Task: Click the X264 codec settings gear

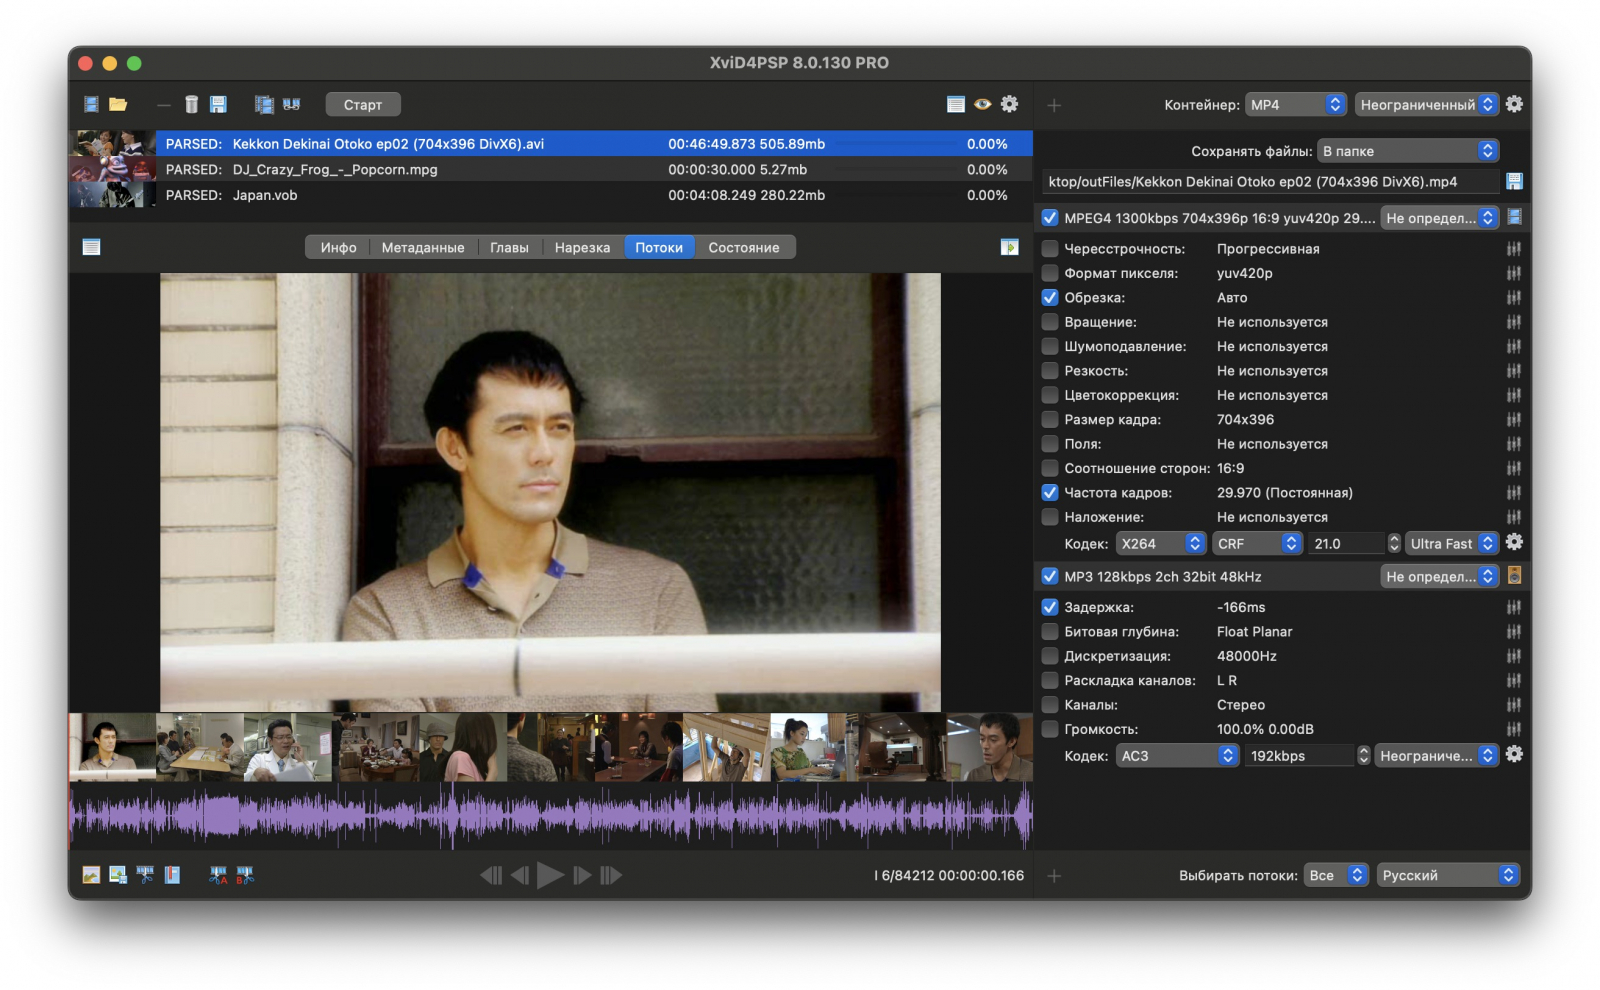Action: click(1514, 542)
